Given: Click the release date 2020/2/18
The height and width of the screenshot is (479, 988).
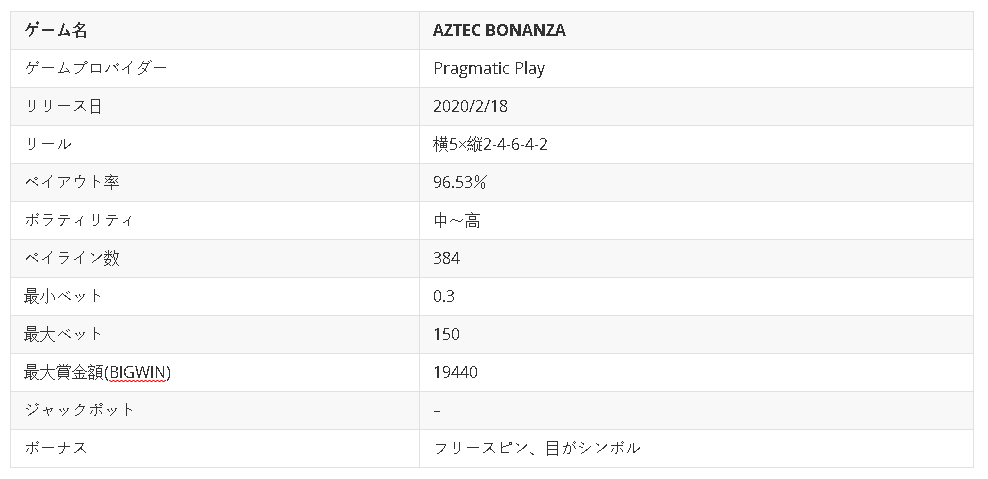Looking at the screenshot, I should [x=463, y=106].
